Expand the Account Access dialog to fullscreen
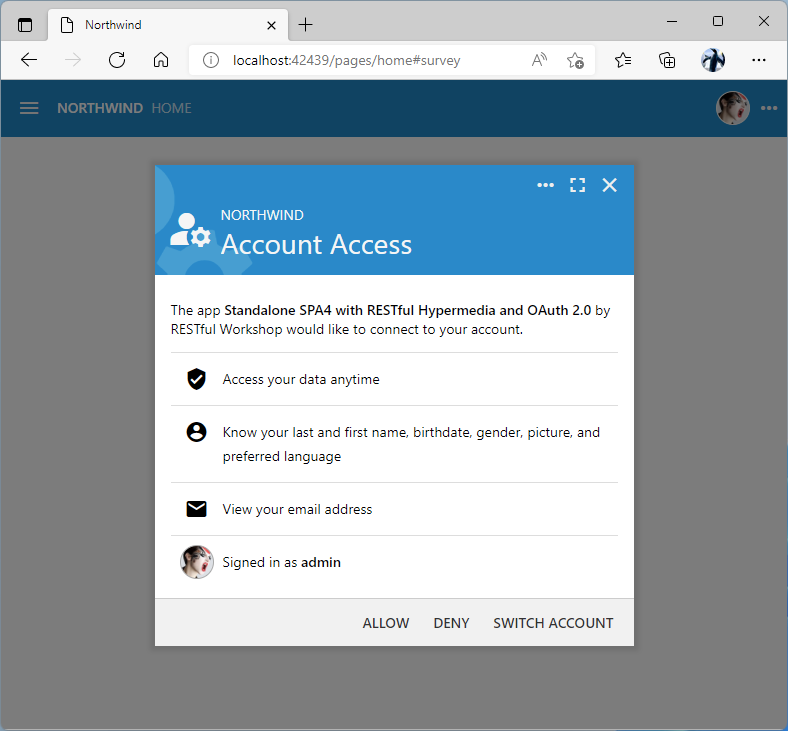This screenshot has width=788, height=731. [577, 185]
